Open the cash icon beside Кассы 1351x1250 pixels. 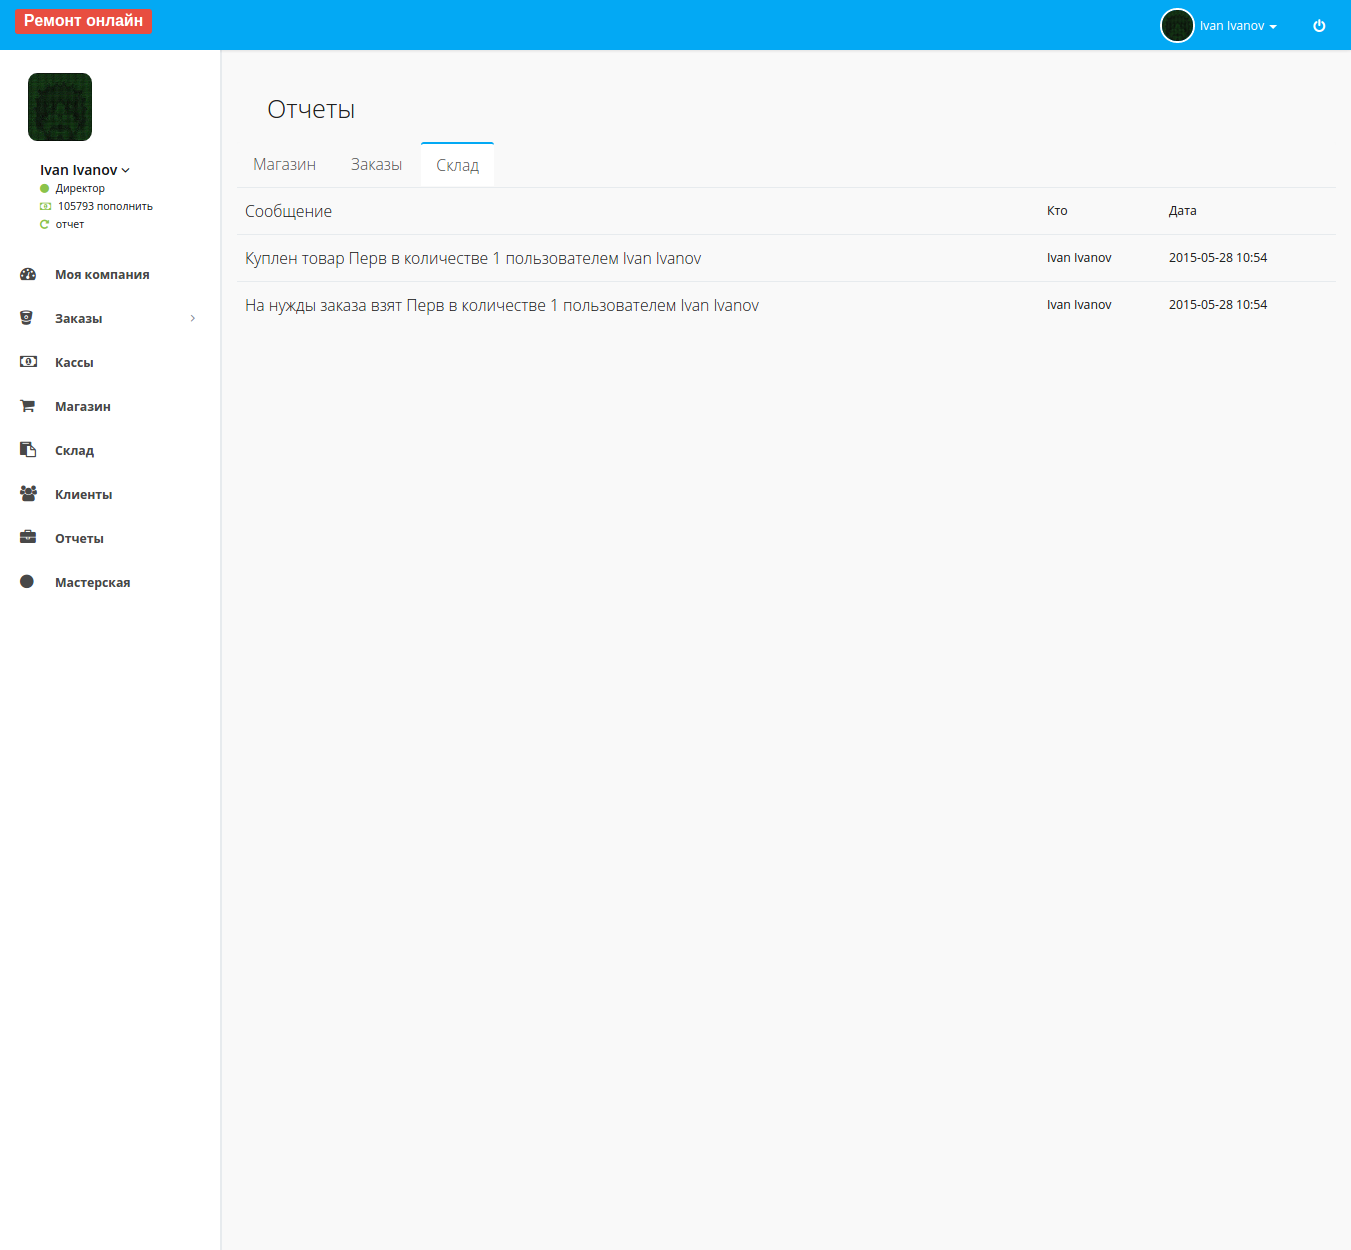[x=28, y=362]
